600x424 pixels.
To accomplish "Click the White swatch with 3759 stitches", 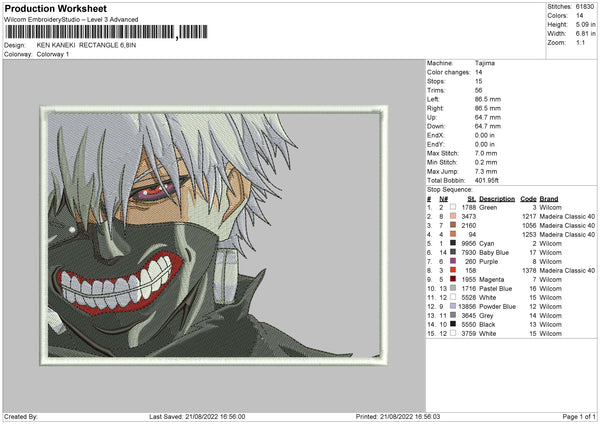I will [453, 333].
